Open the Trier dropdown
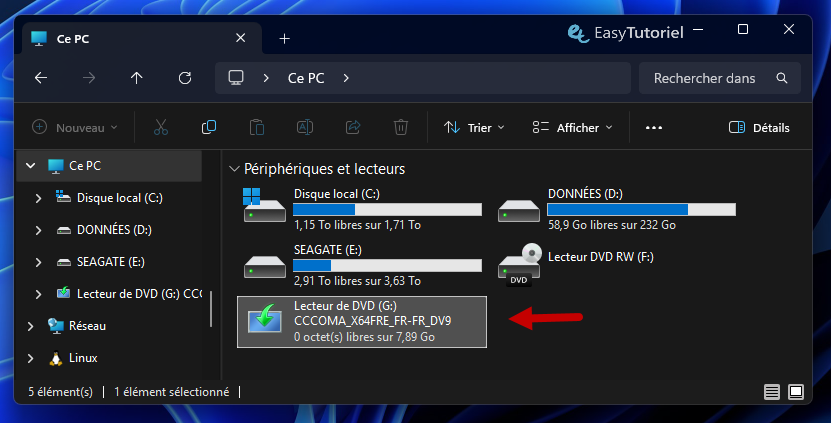 474,127
